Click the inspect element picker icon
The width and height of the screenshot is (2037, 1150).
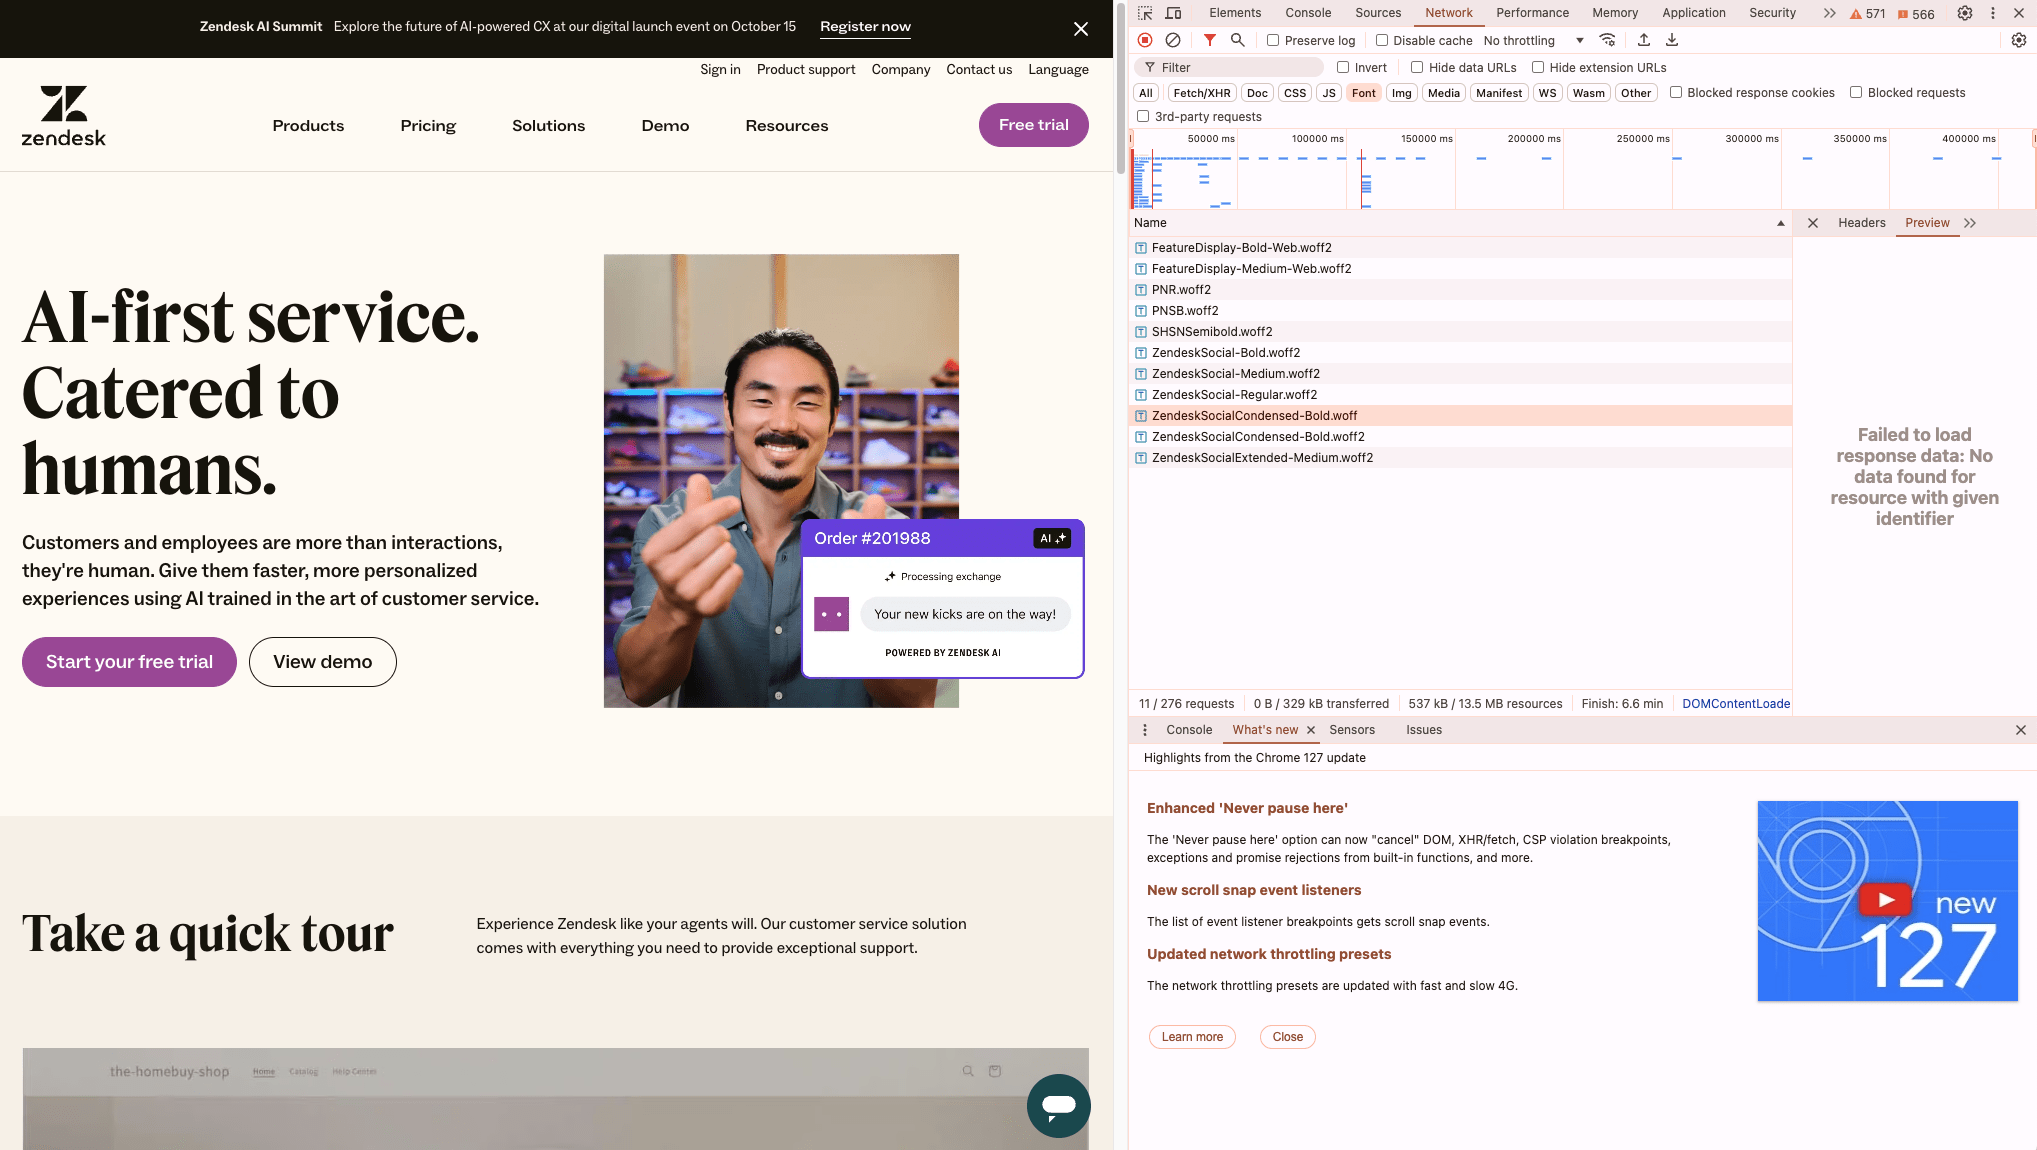1145,13
